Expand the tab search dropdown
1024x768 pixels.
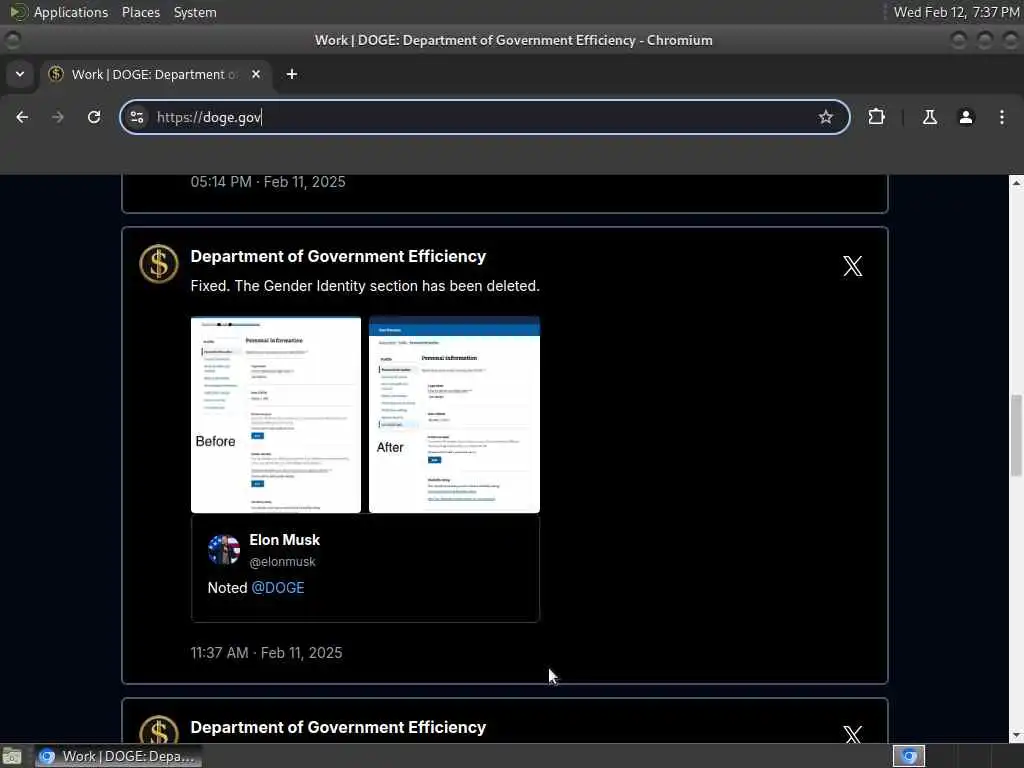pyautogui.click(x=20, y=74)
